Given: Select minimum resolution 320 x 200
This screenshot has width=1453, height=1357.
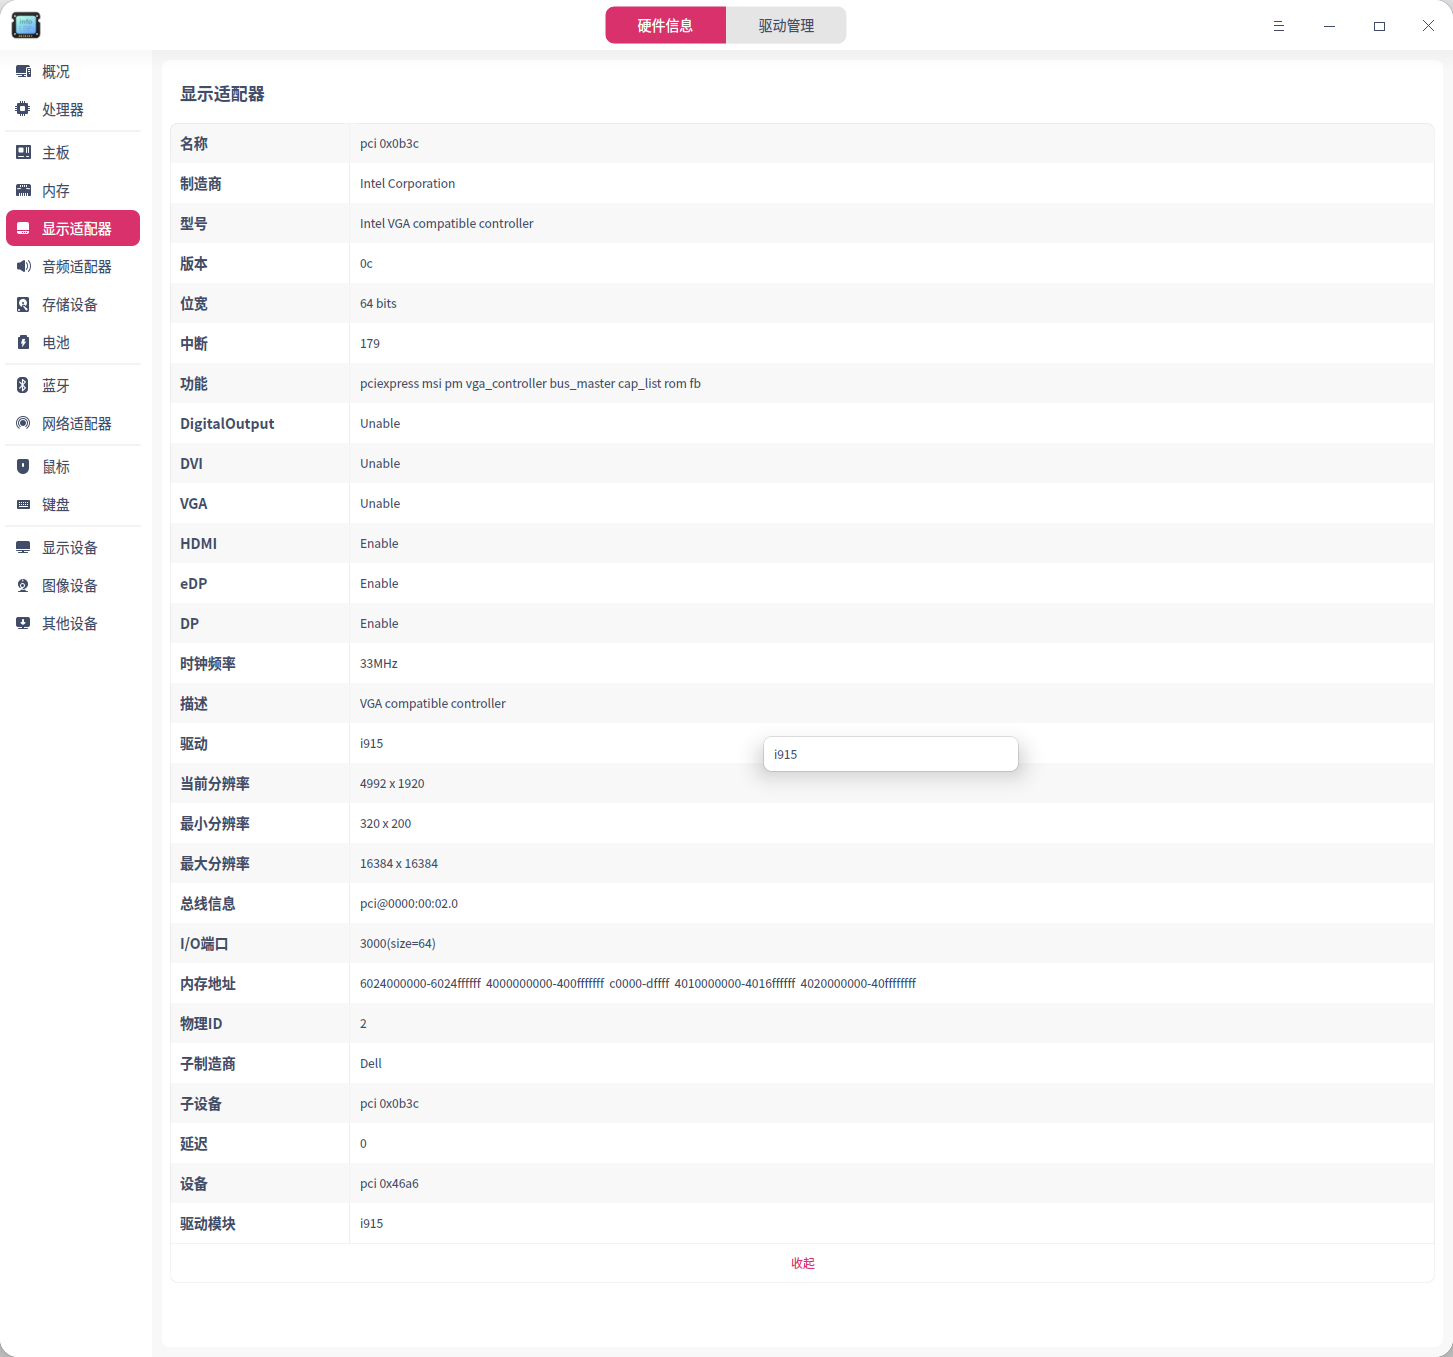Looking at the screenshot, I should [x=385, y=823].
